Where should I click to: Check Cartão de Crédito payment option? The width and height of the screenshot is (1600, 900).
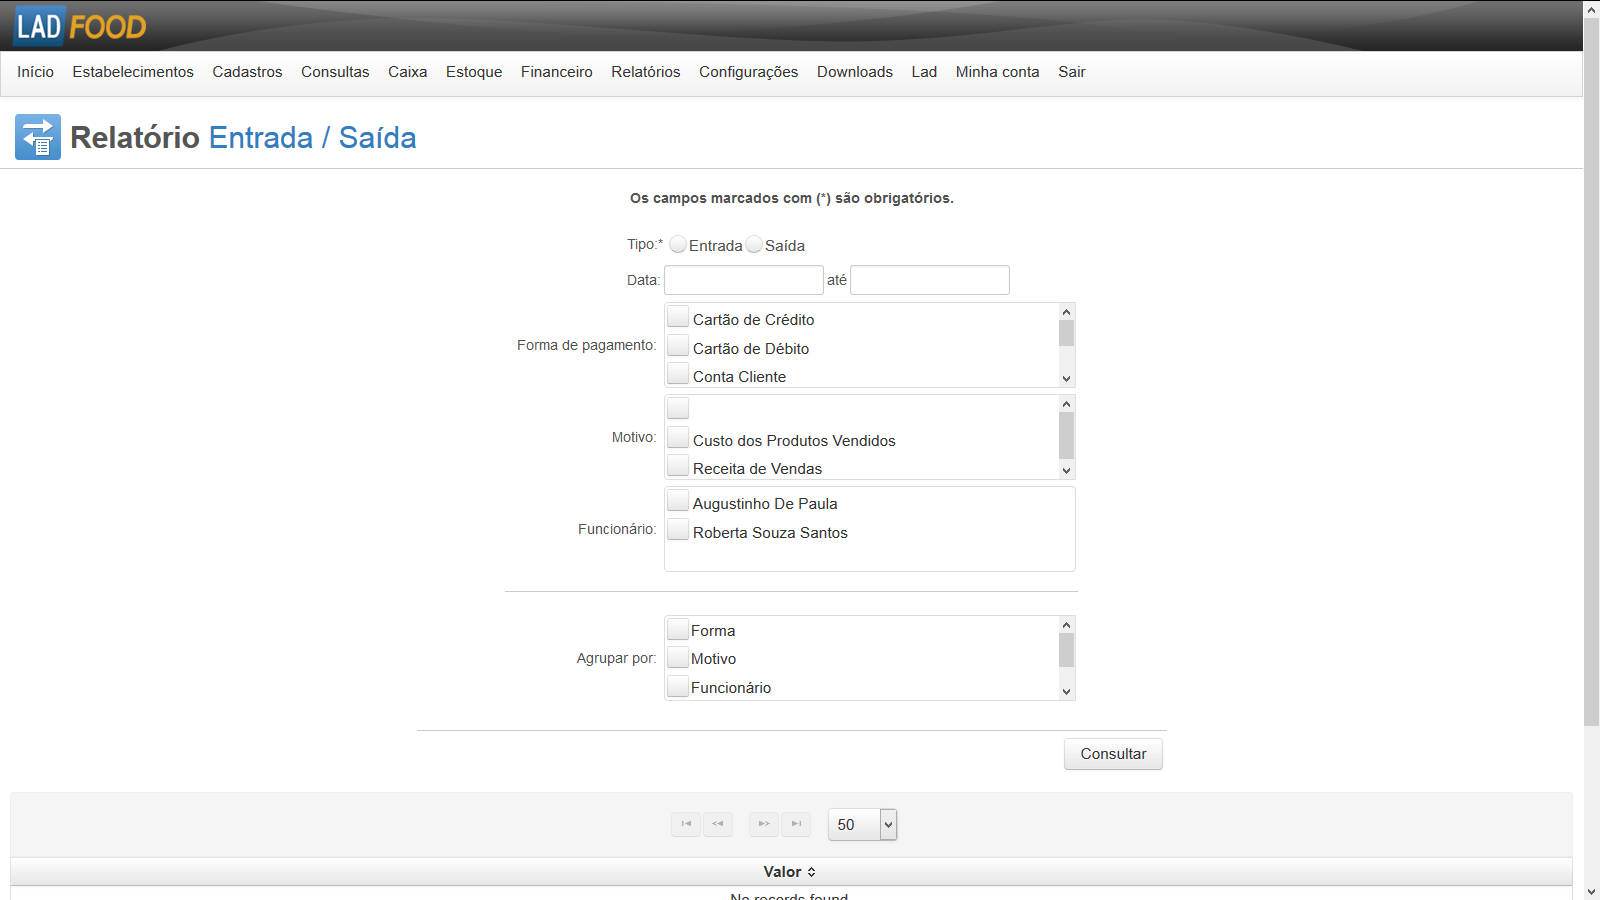[x=678, y=317]
